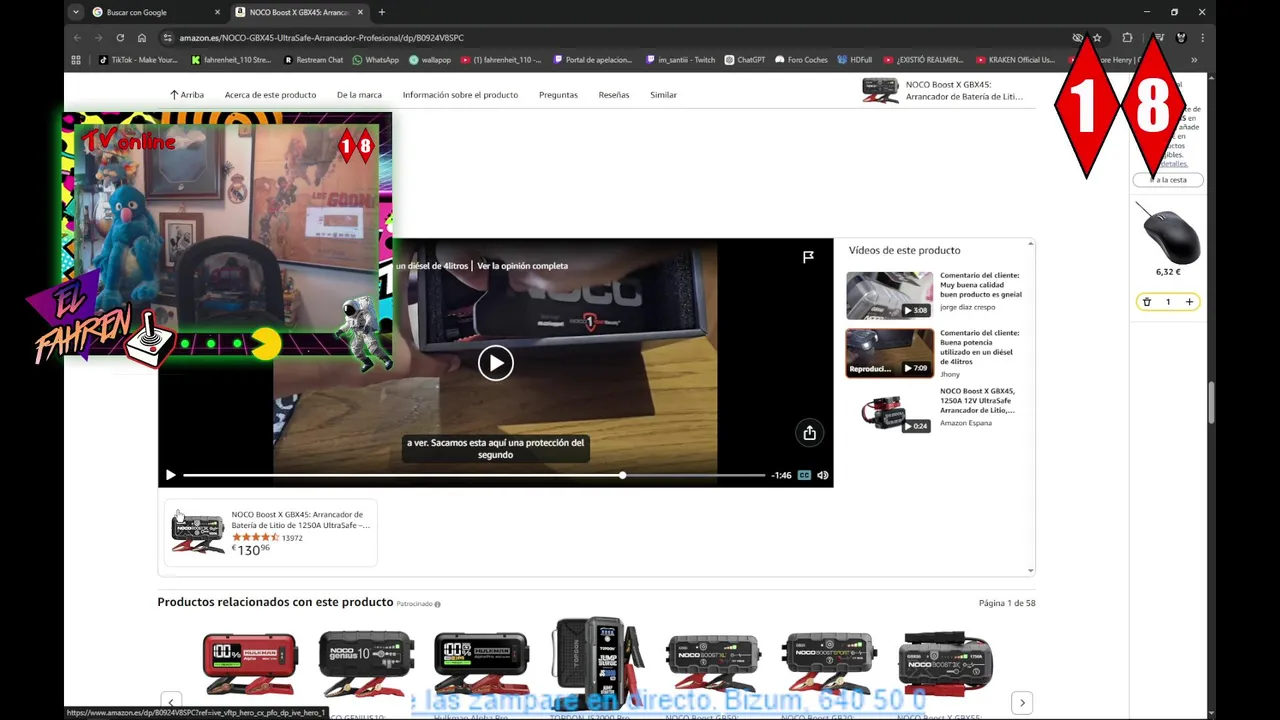Report the video with flag icon

point(808,257)
